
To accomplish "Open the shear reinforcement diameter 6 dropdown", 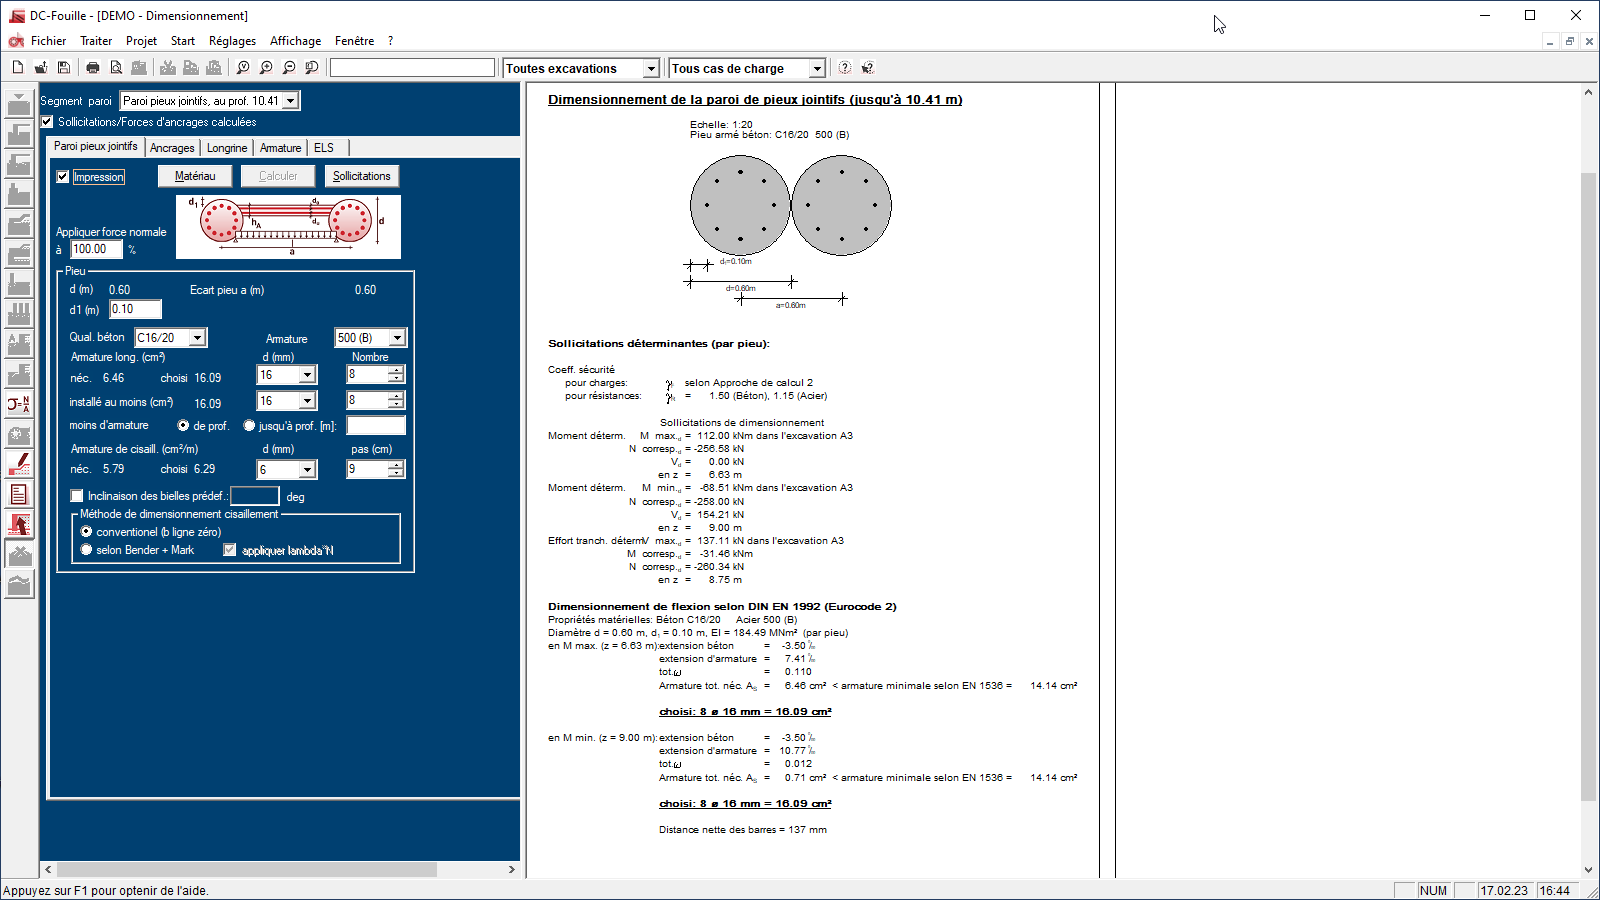I will (x=308, y=470).
